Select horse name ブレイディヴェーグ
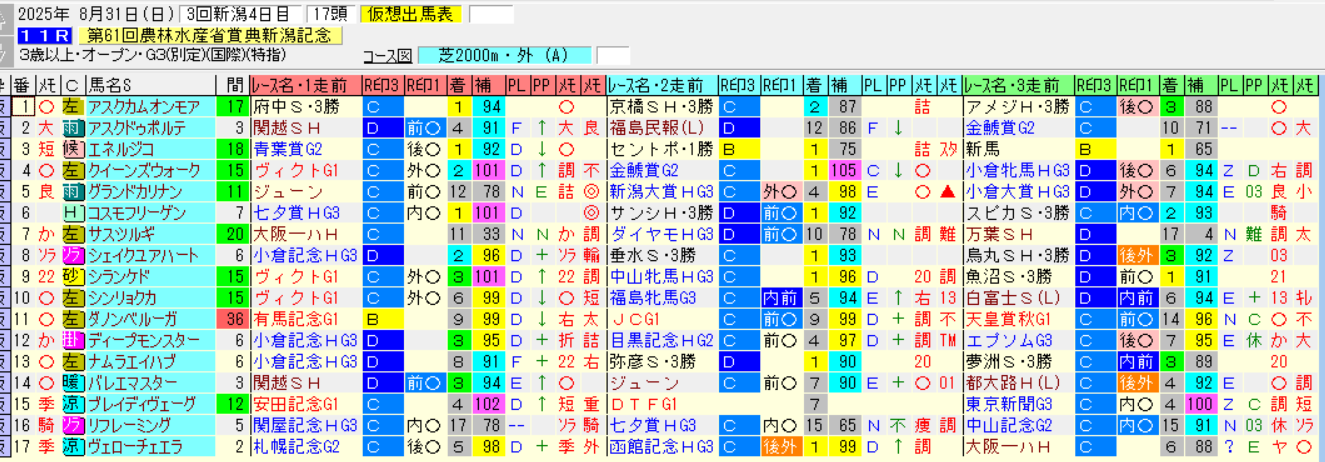The image size is (1325, 462). (x=152, y=404)
